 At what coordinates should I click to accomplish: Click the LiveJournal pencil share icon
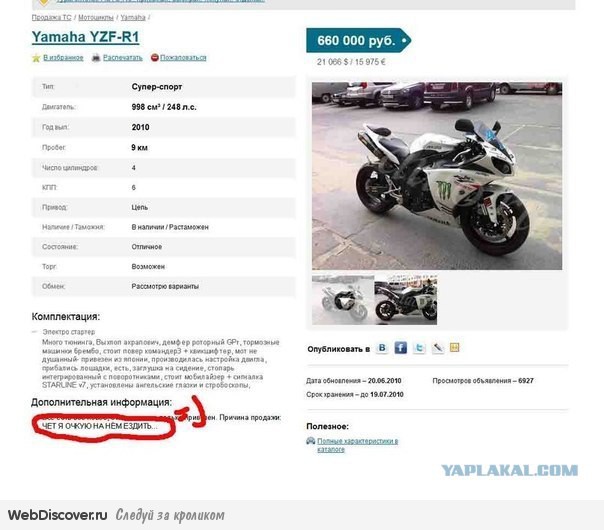point(438,348)
